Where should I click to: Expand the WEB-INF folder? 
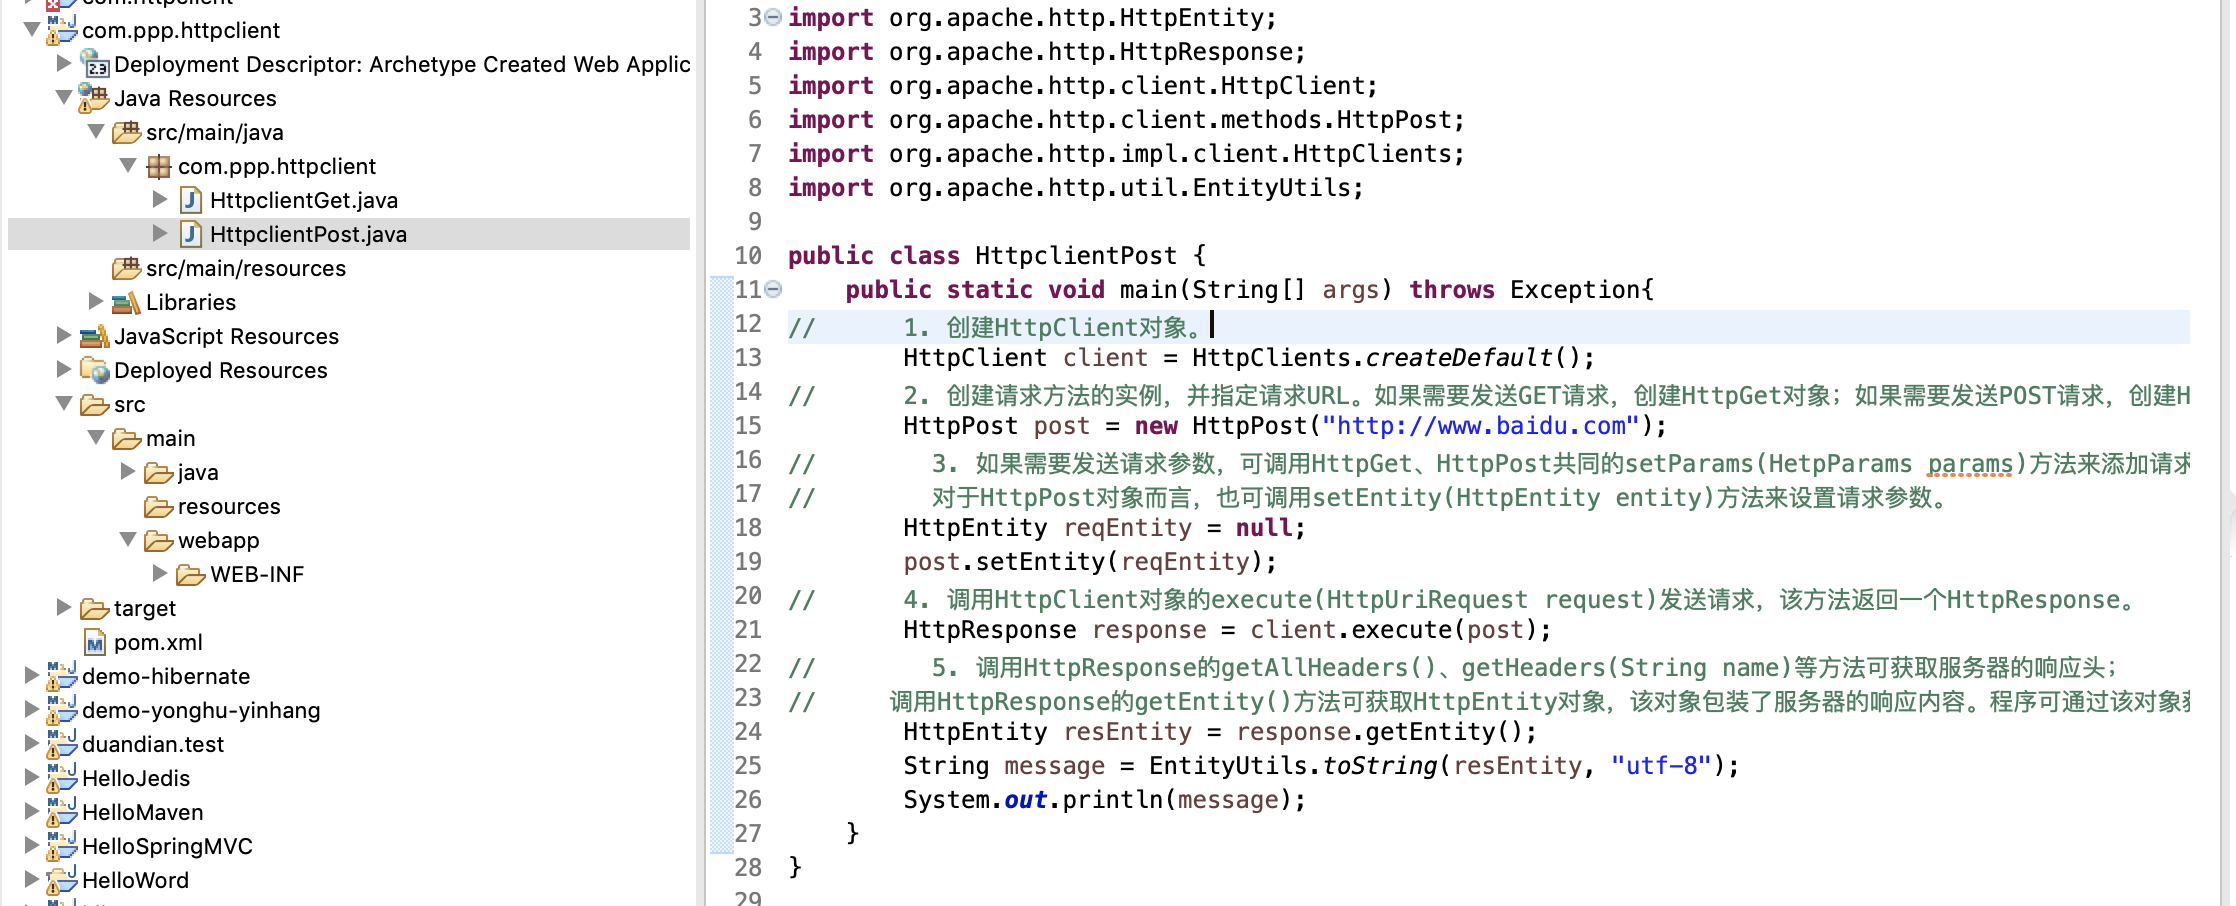tap(160, 574)
